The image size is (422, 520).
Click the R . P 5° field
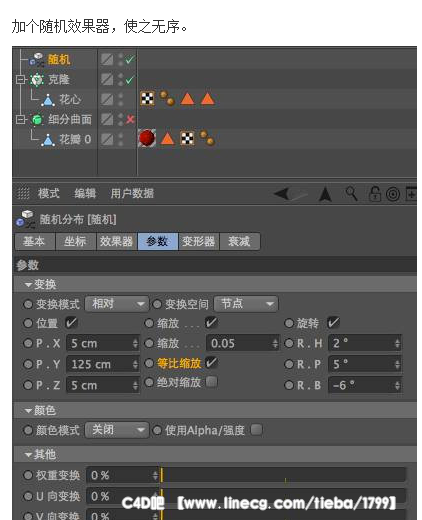[x=365, y=364]
